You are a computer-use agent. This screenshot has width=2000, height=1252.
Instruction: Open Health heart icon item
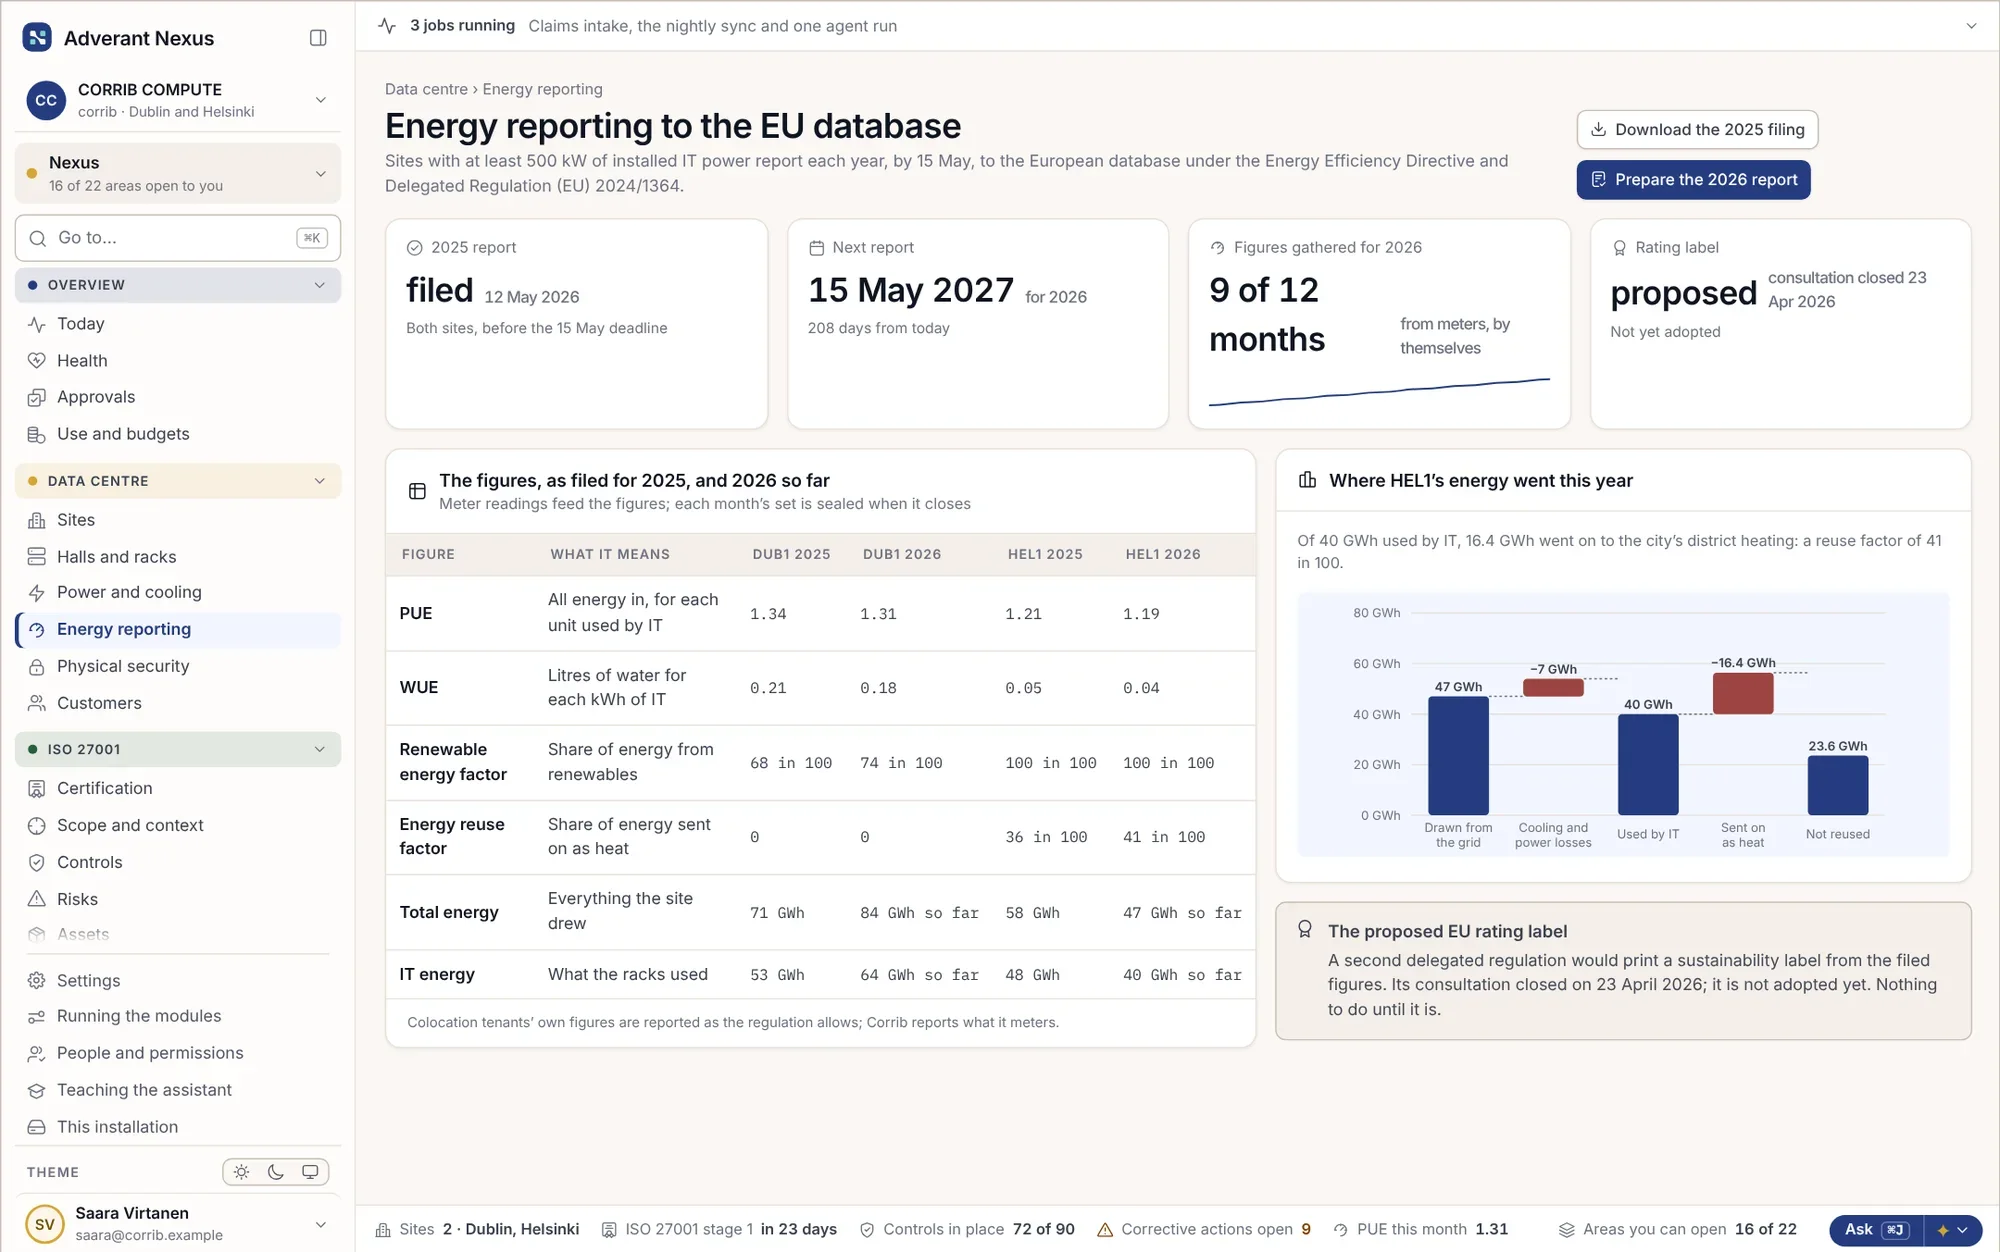[x=37, y=361]
